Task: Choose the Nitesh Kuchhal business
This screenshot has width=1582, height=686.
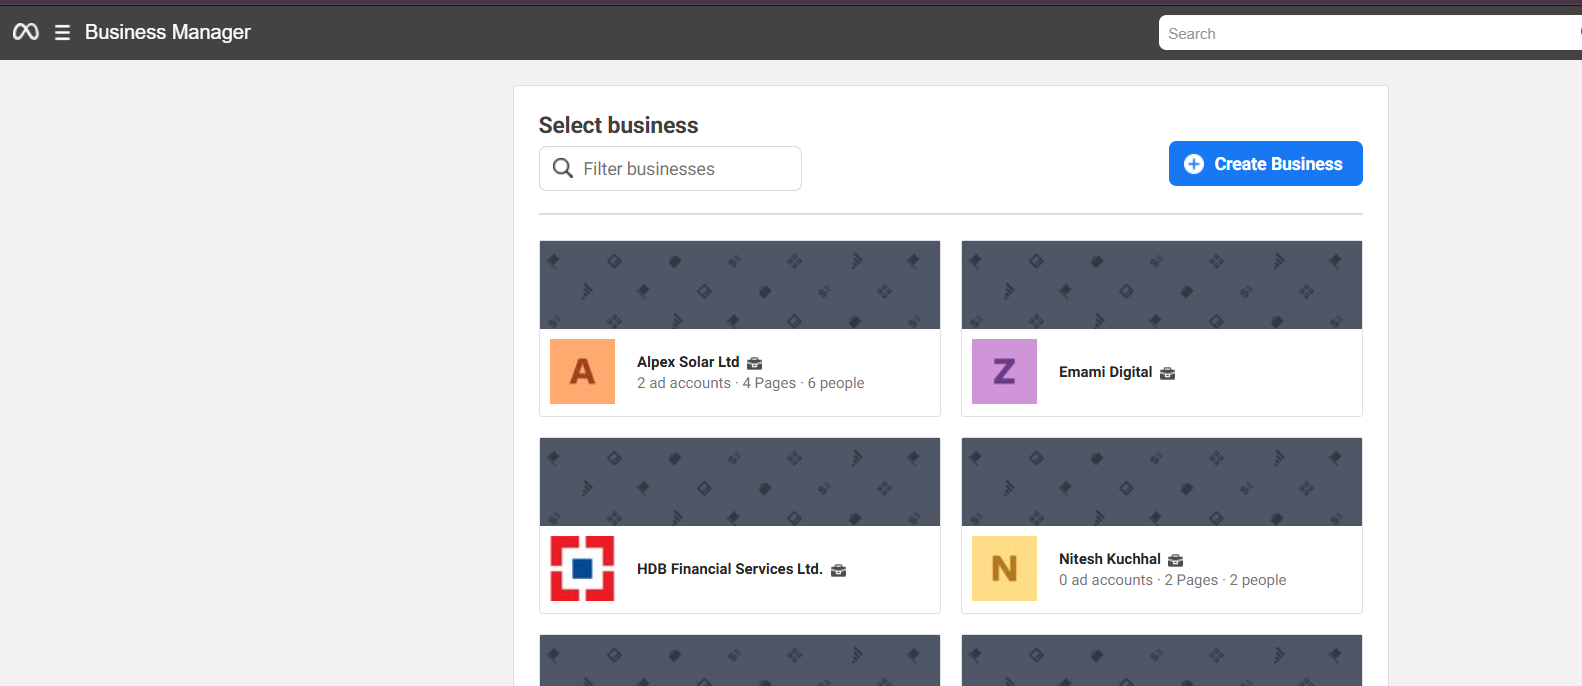Action: [x=1109, y=559]
